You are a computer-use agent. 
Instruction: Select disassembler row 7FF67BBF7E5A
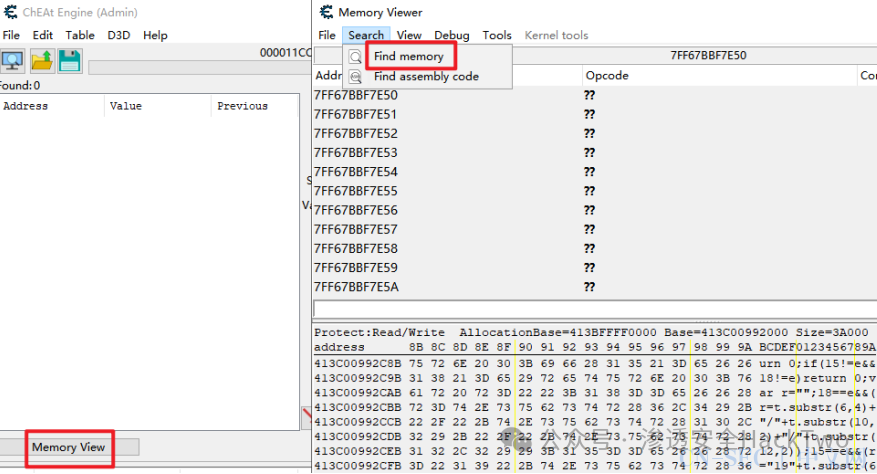coord(595,287)
